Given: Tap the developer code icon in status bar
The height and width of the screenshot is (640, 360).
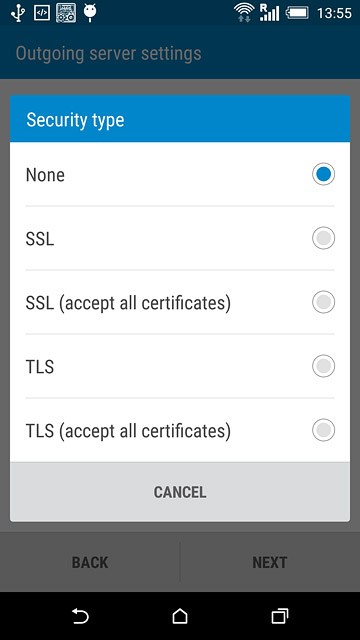Looking at the screenshot, I should (42, 13).
